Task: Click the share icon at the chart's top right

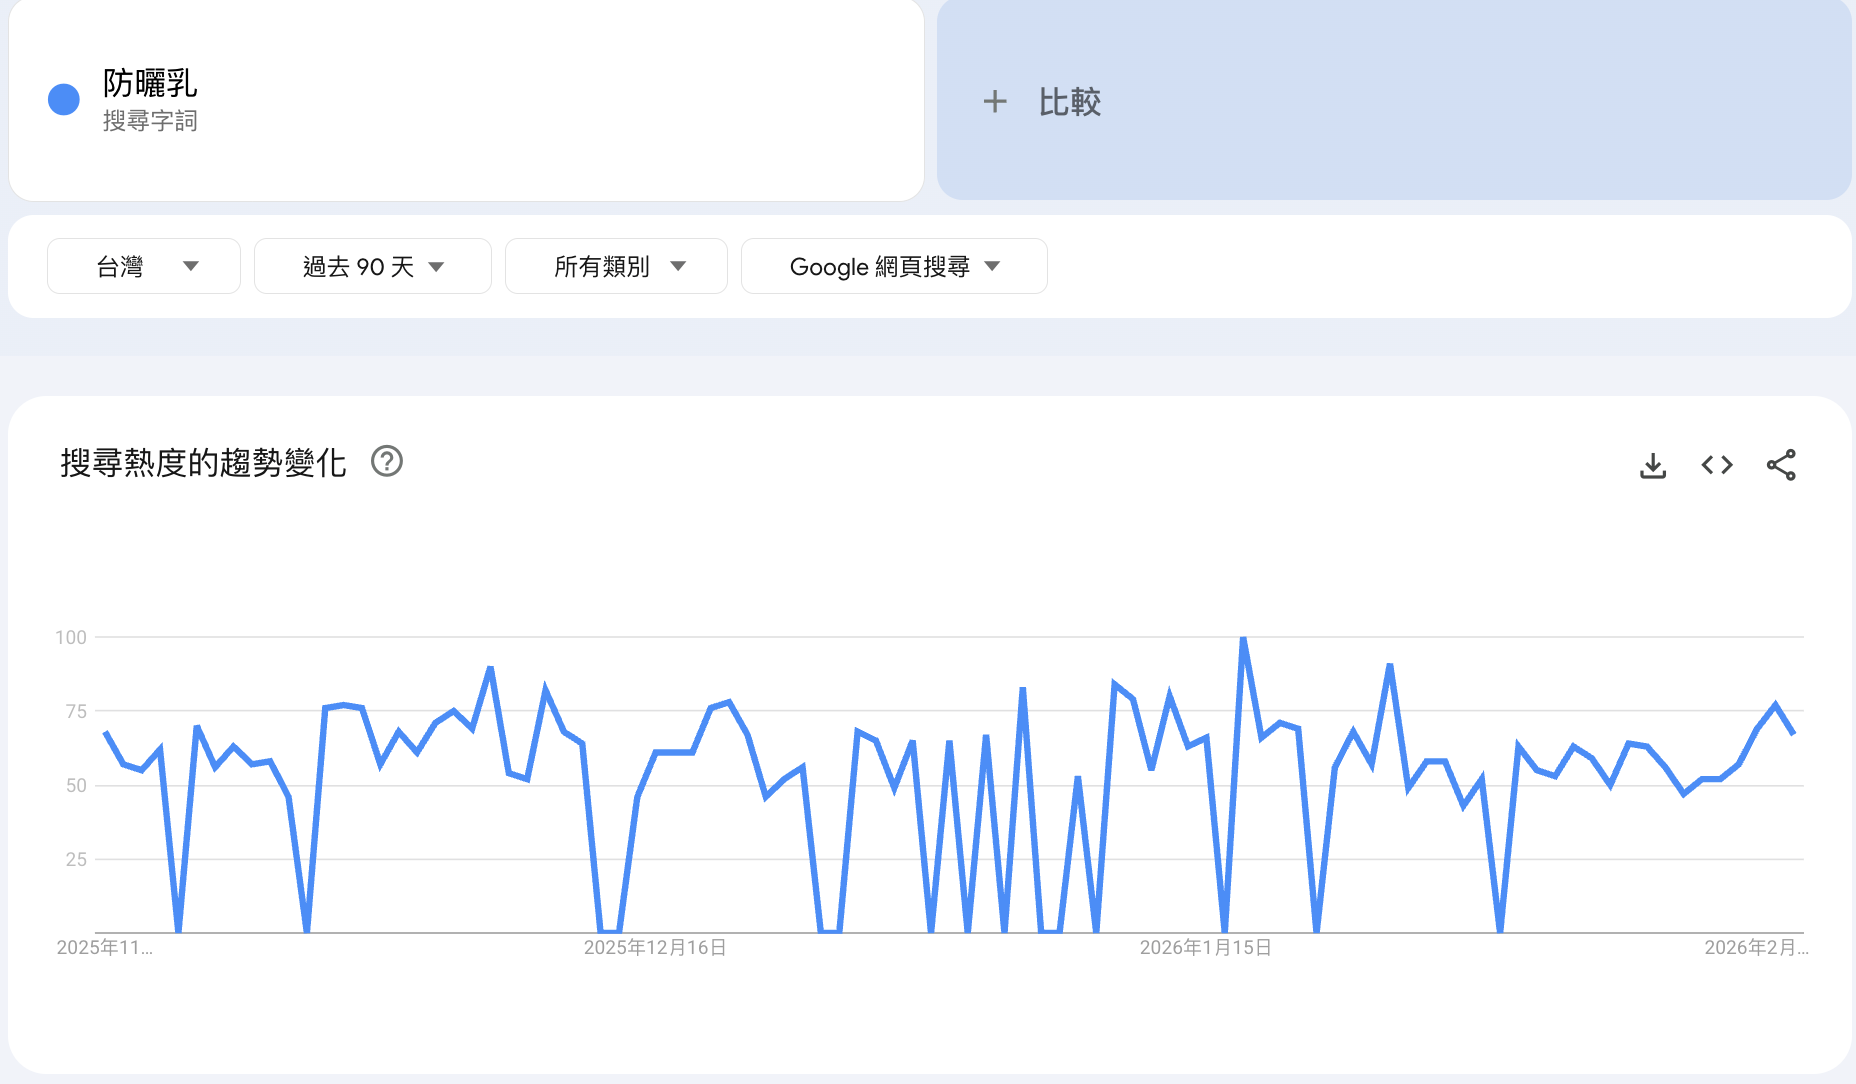Action: pos(1781,464)
